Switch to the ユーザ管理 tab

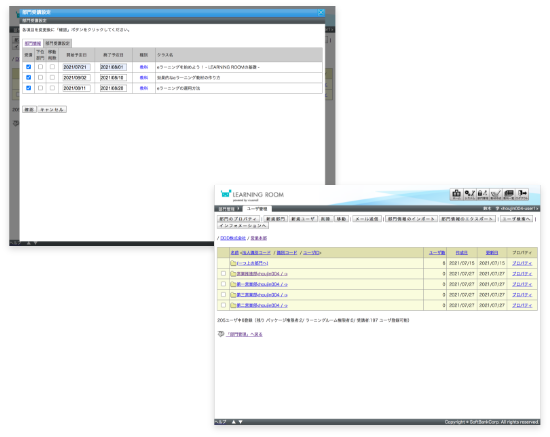[257, 209]
